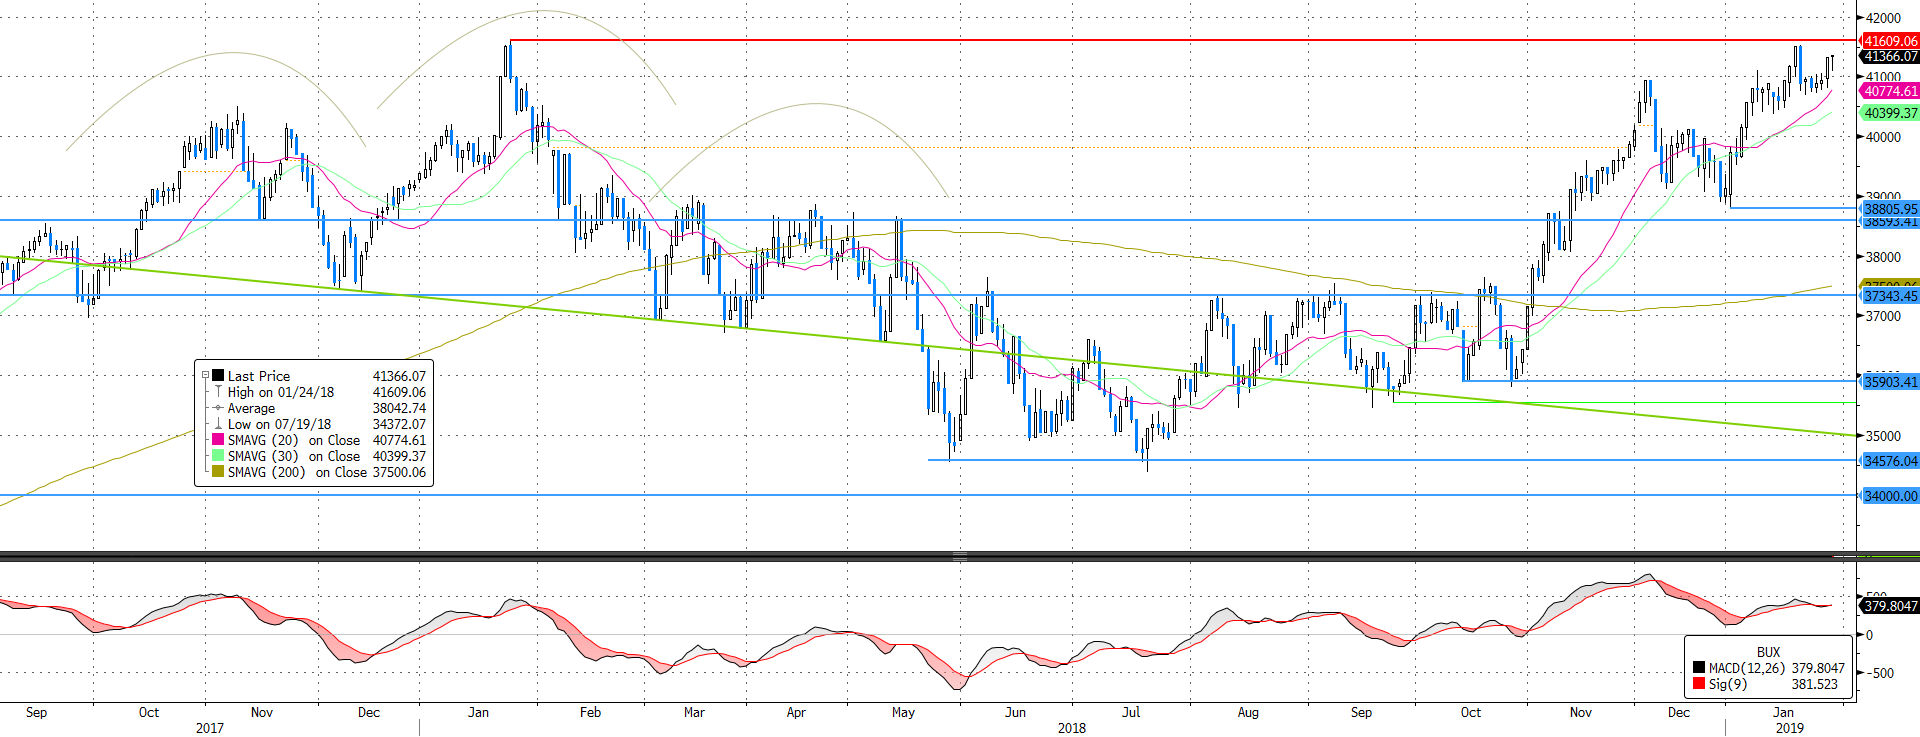Click the 38042.74 average value
The width and height of the screenshot is (1920, 737).
(x=399, y=408)
